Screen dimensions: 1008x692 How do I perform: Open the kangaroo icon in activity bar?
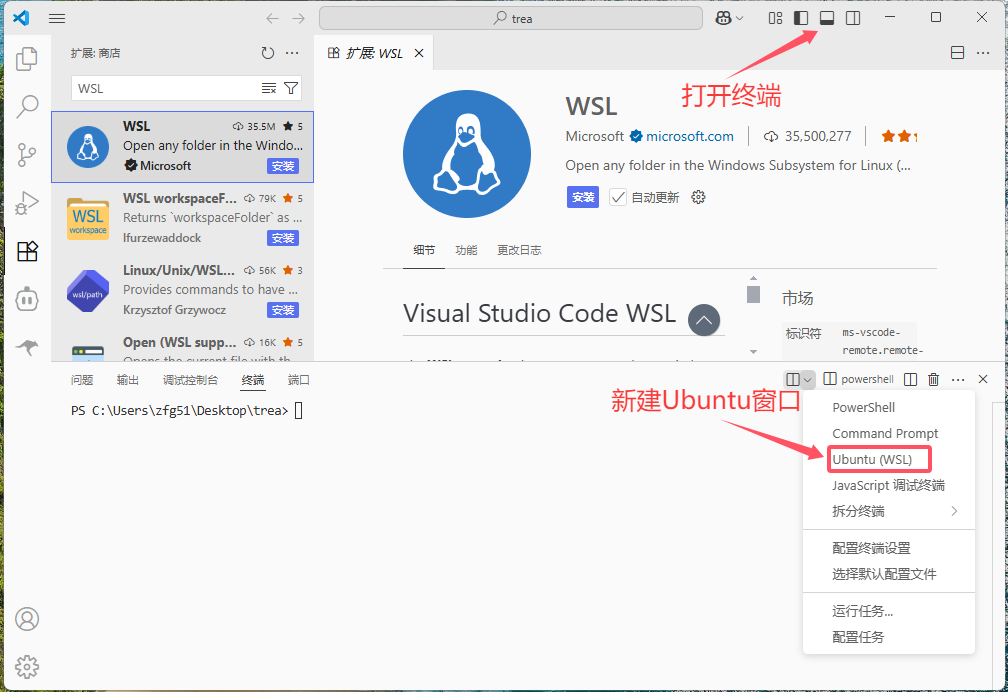point(27,347)
